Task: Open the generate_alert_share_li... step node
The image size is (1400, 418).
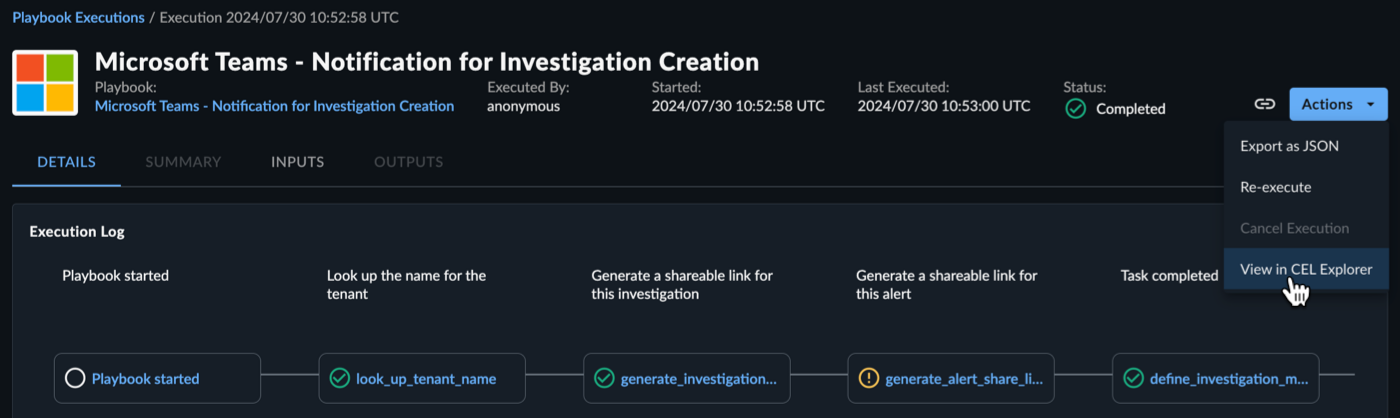Action: click(951, 378)
